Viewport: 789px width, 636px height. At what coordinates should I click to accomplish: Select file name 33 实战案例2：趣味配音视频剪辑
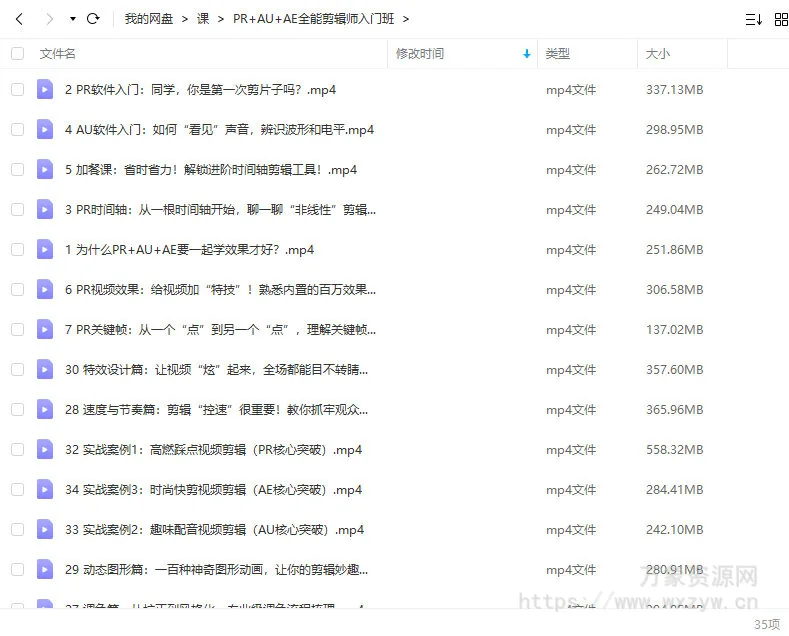tap(214, 530)
